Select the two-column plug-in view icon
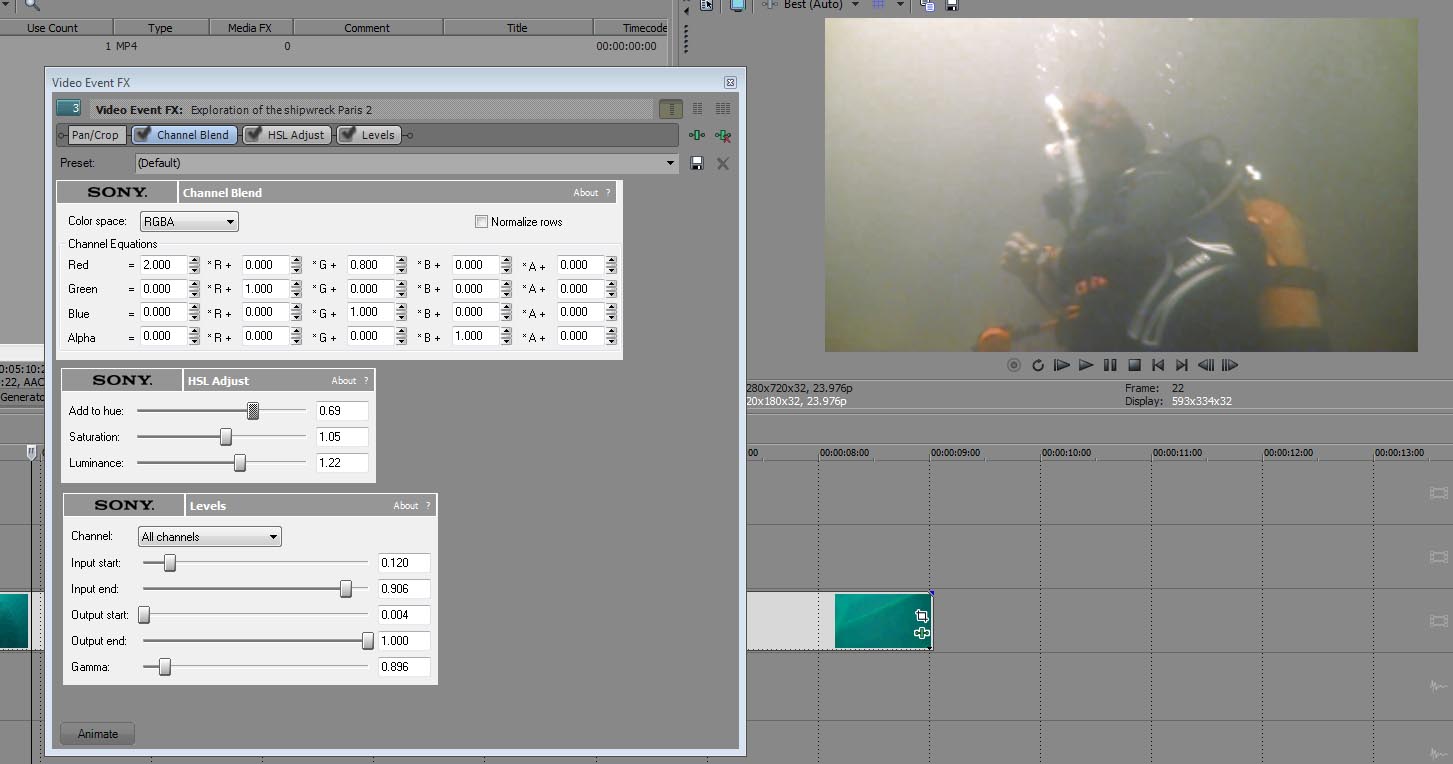 (x=697, y=109)
